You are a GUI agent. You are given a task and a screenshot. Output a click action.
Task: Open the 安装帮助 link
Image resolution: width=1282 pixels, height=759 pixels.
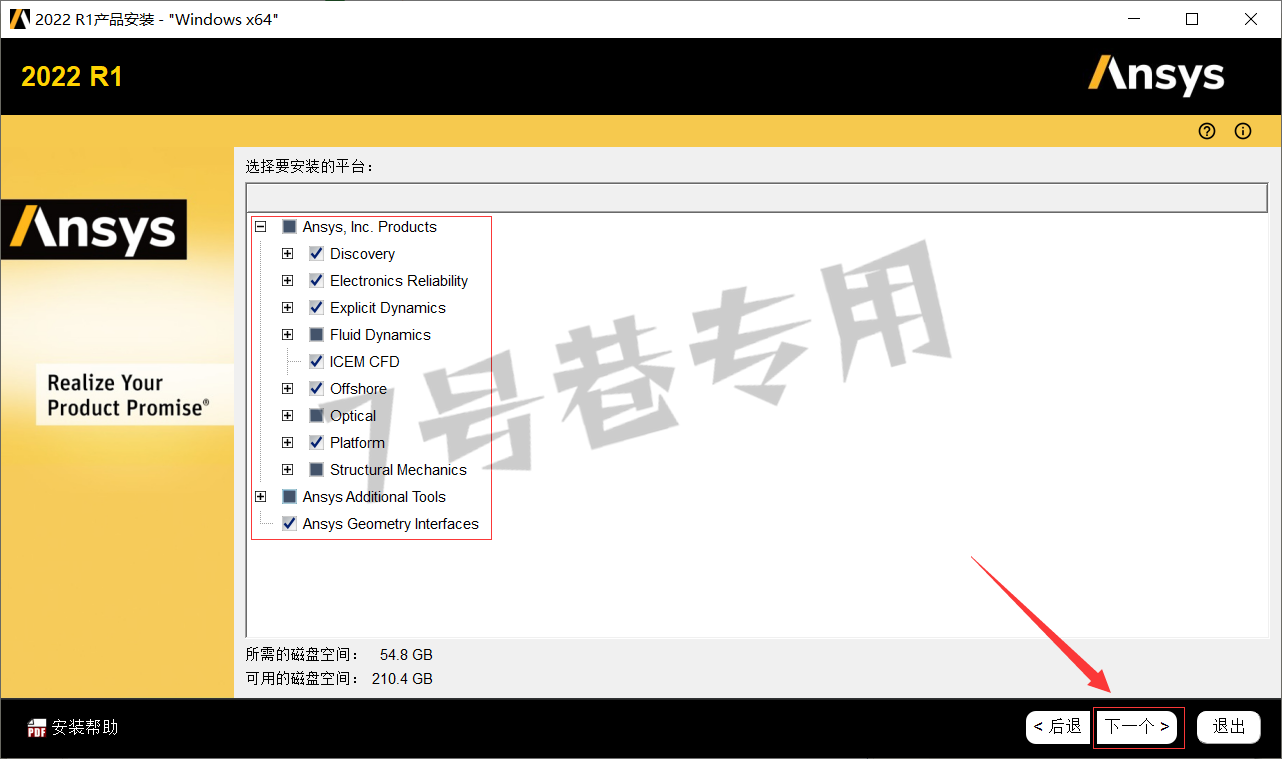(85, 727)
